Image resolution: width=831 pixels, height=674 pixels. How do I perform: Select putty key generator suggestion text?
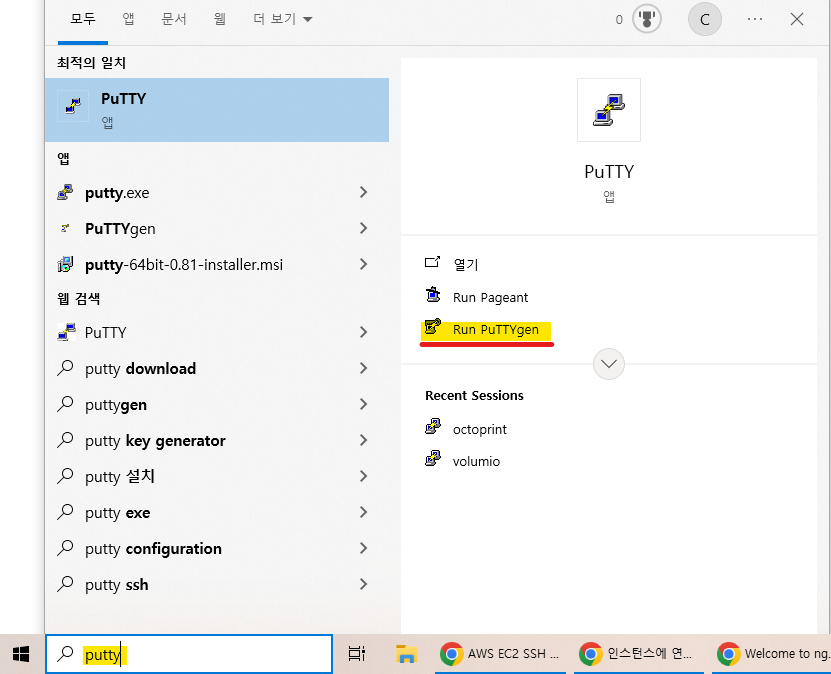[155, 440]
